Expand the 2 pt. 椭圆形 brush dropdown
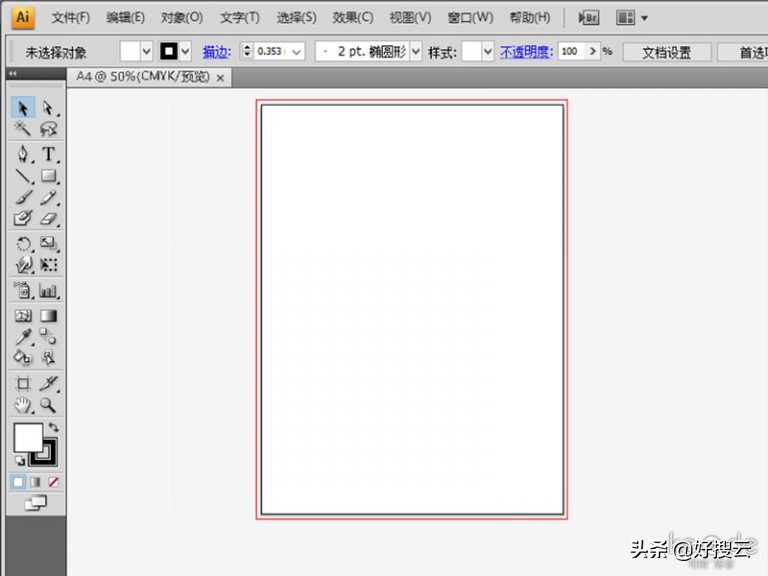Screen dimensions: 768x576 (x=415, y=51)
